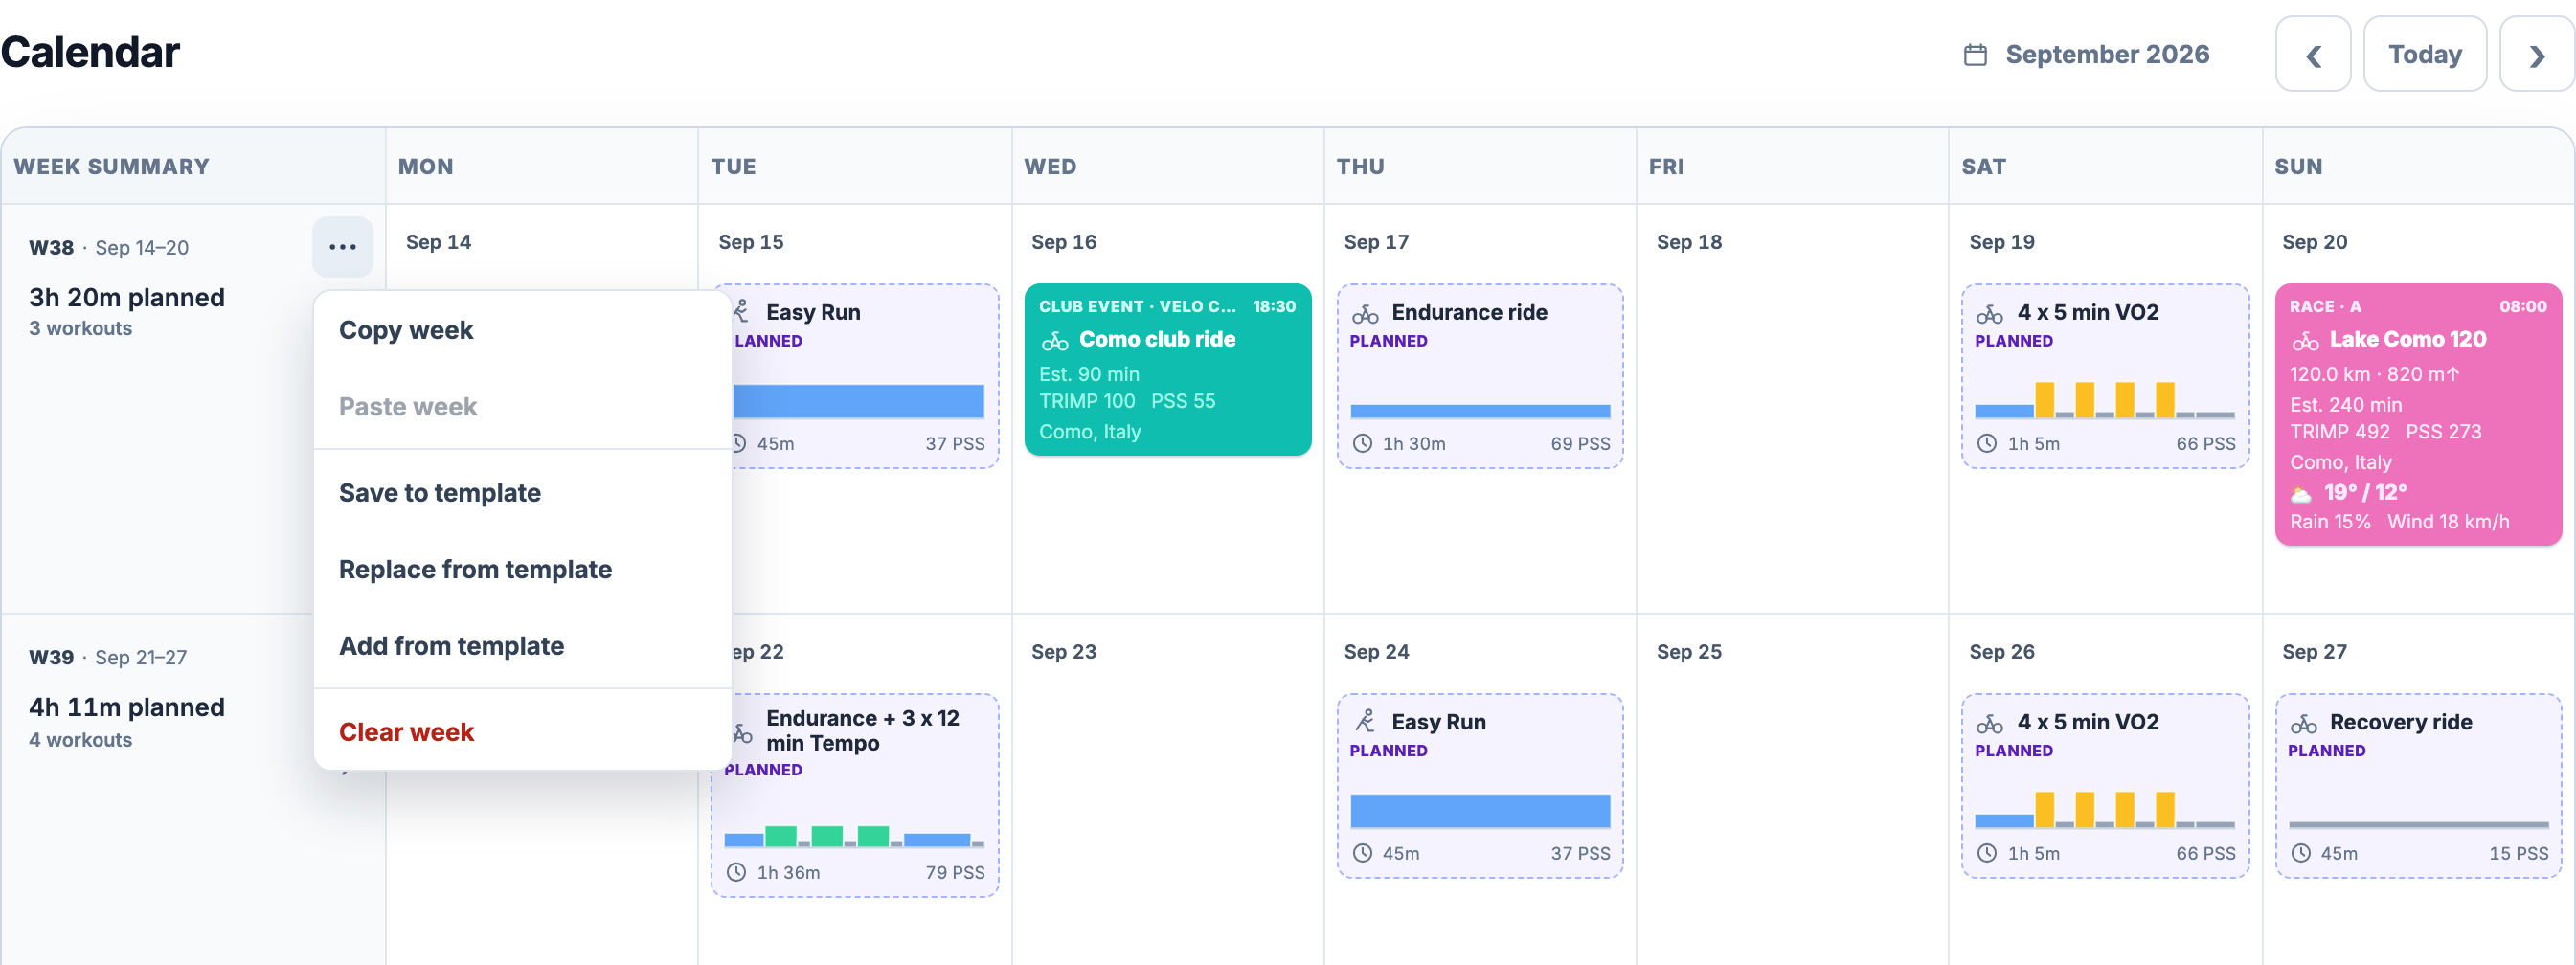Click the bike icon on Sep 26 VO2 workout

pyautogui.click(x=1990, y=724)
